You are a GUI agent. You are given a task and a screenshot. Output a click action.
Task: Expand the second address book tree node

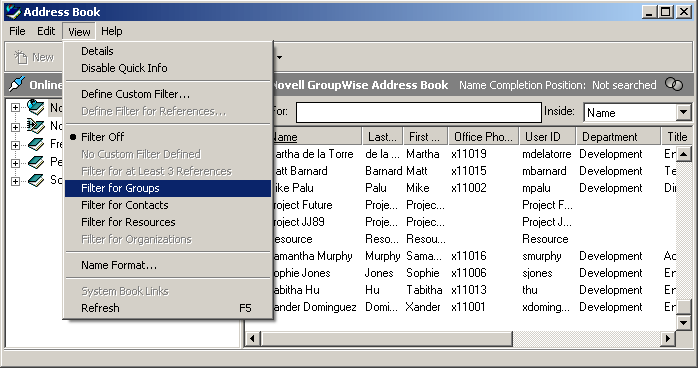click(15, 127)
